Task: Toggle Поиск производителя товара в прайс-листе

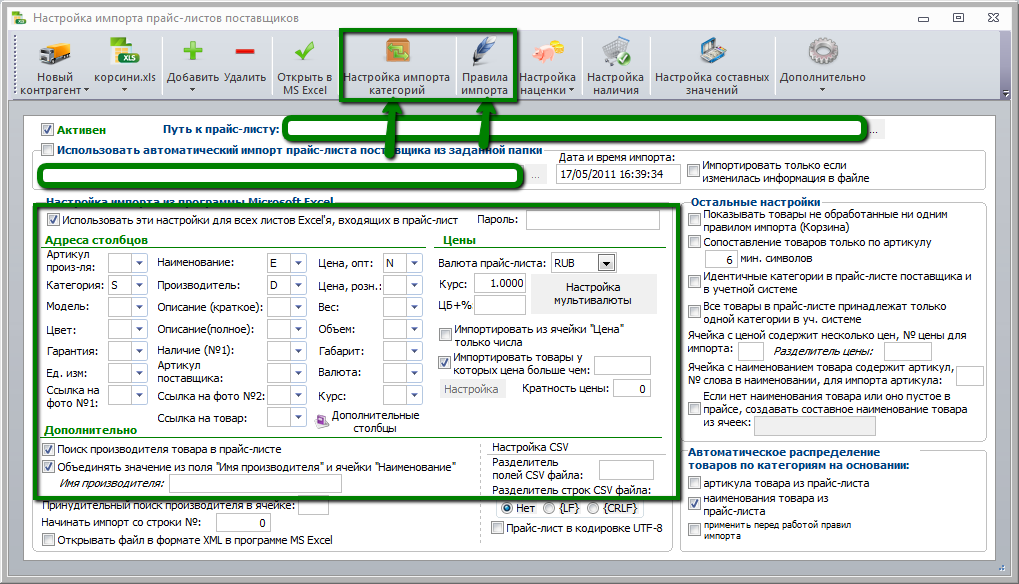Action: pyautogui.click(x=48, y=449)
